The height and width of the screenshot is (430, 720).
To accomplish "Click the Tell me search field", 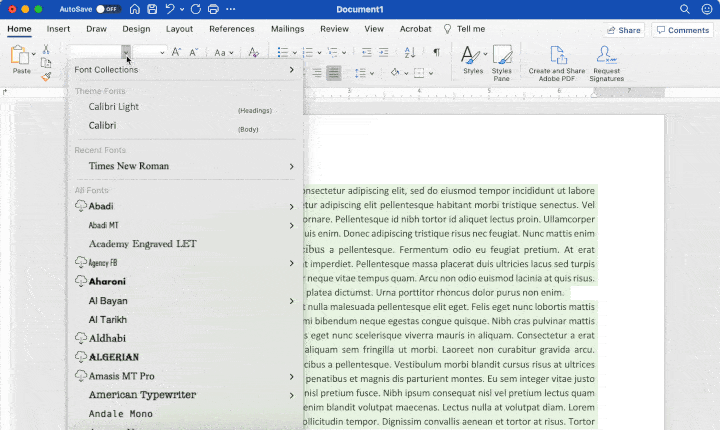I will coord(465,29).
